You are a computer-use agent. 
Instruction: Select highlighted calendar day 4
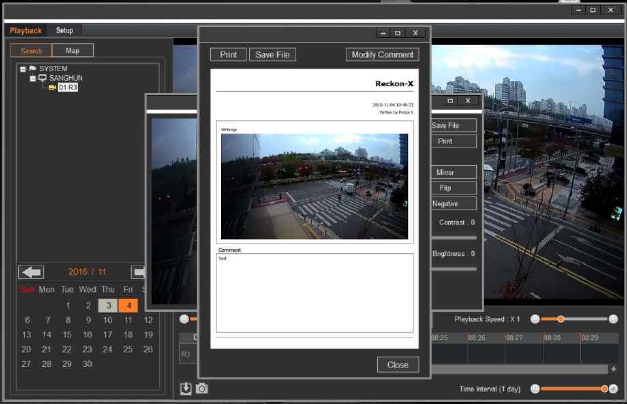(128, 306)
